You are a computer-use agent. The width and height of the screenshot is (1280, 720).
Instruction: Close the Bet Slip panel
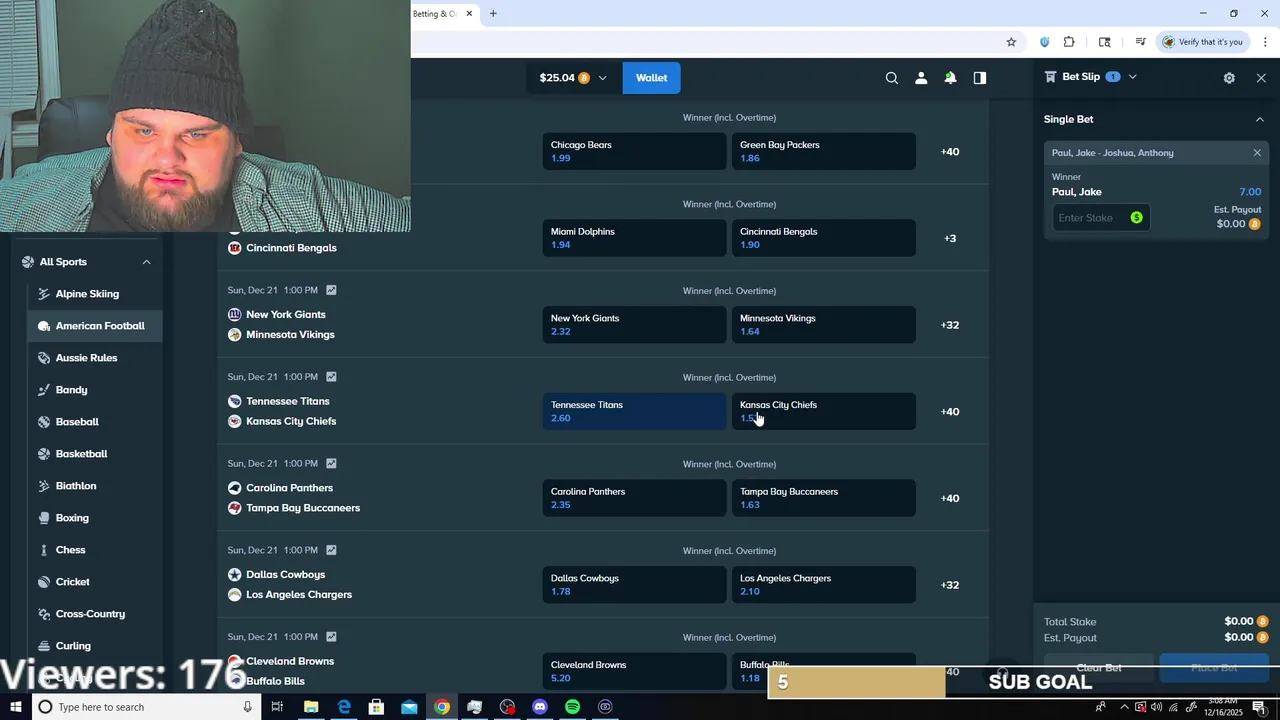point(1261,78)
